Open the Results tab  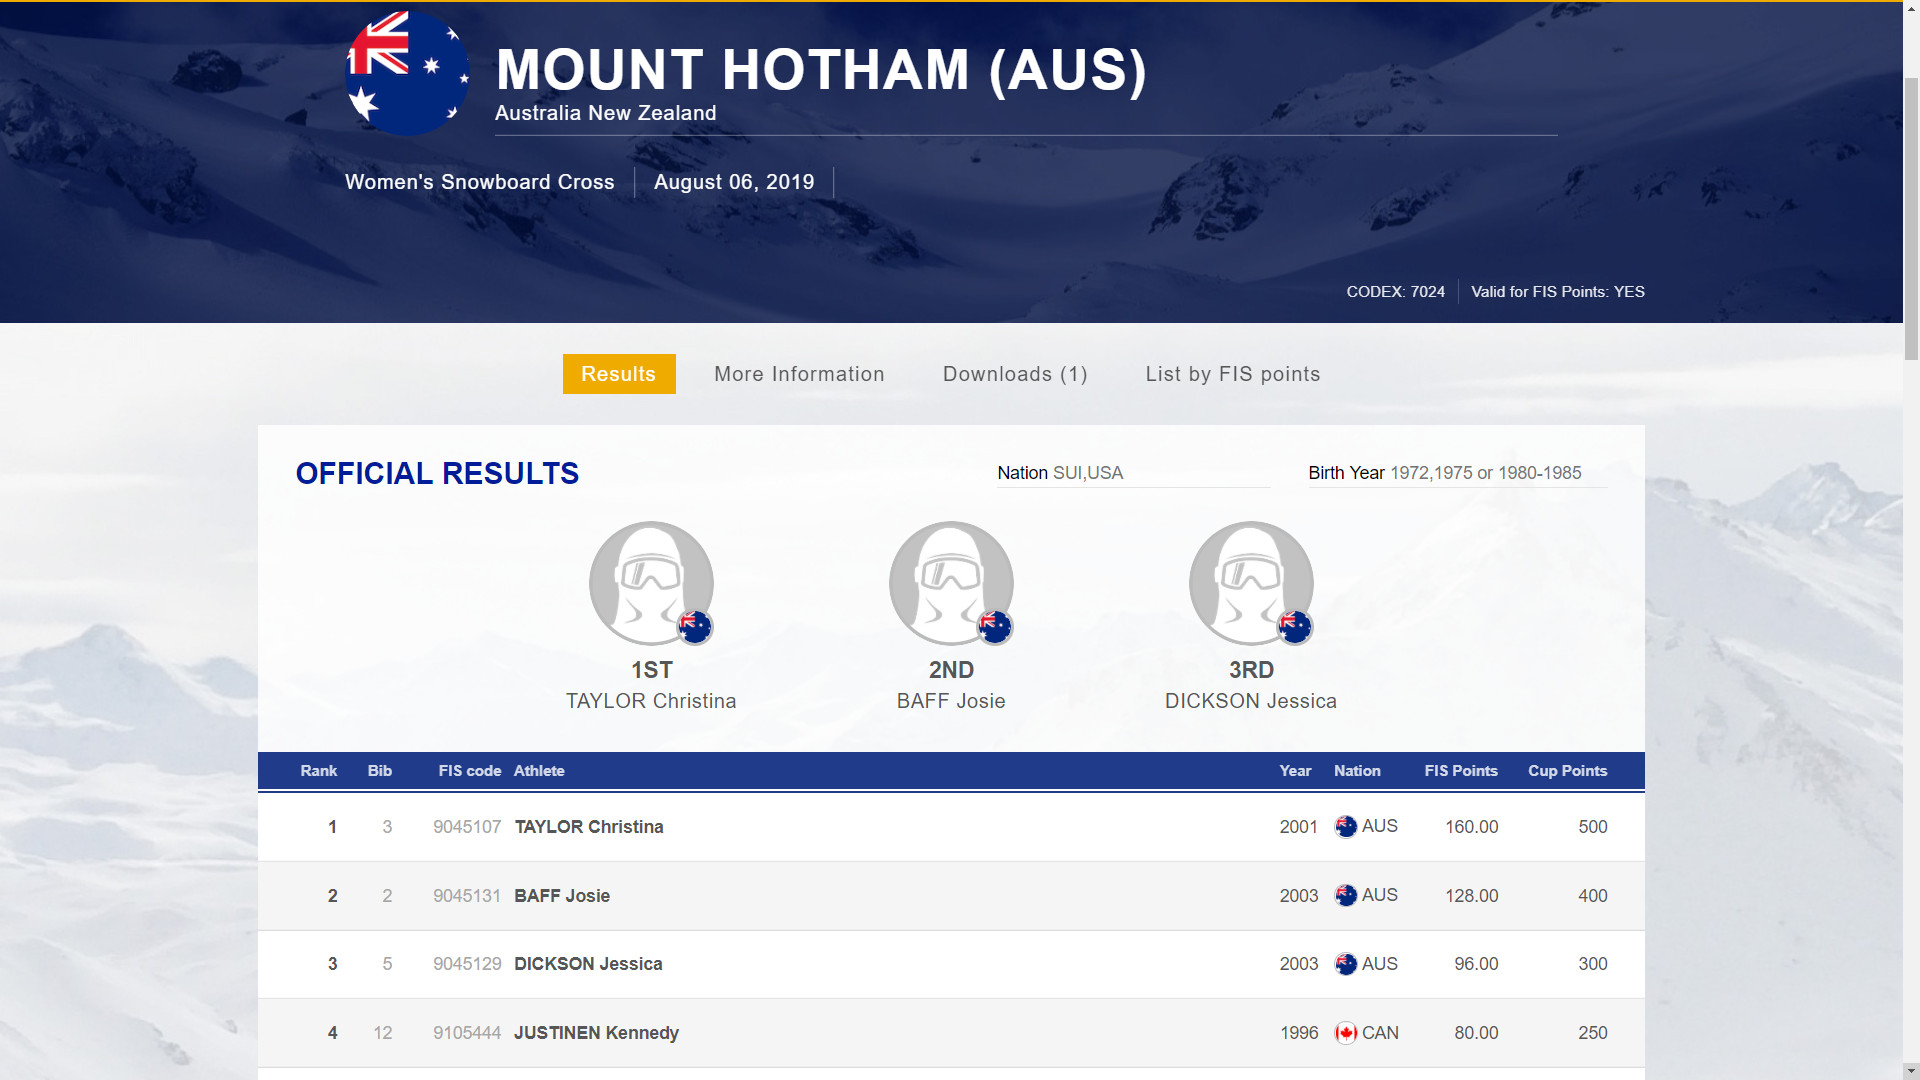[x=618, y=374]
